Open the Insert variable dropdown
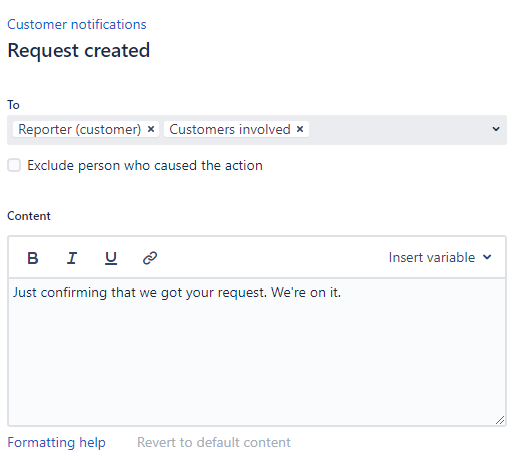Screen dimensions: 527x460 coord(440,258)
